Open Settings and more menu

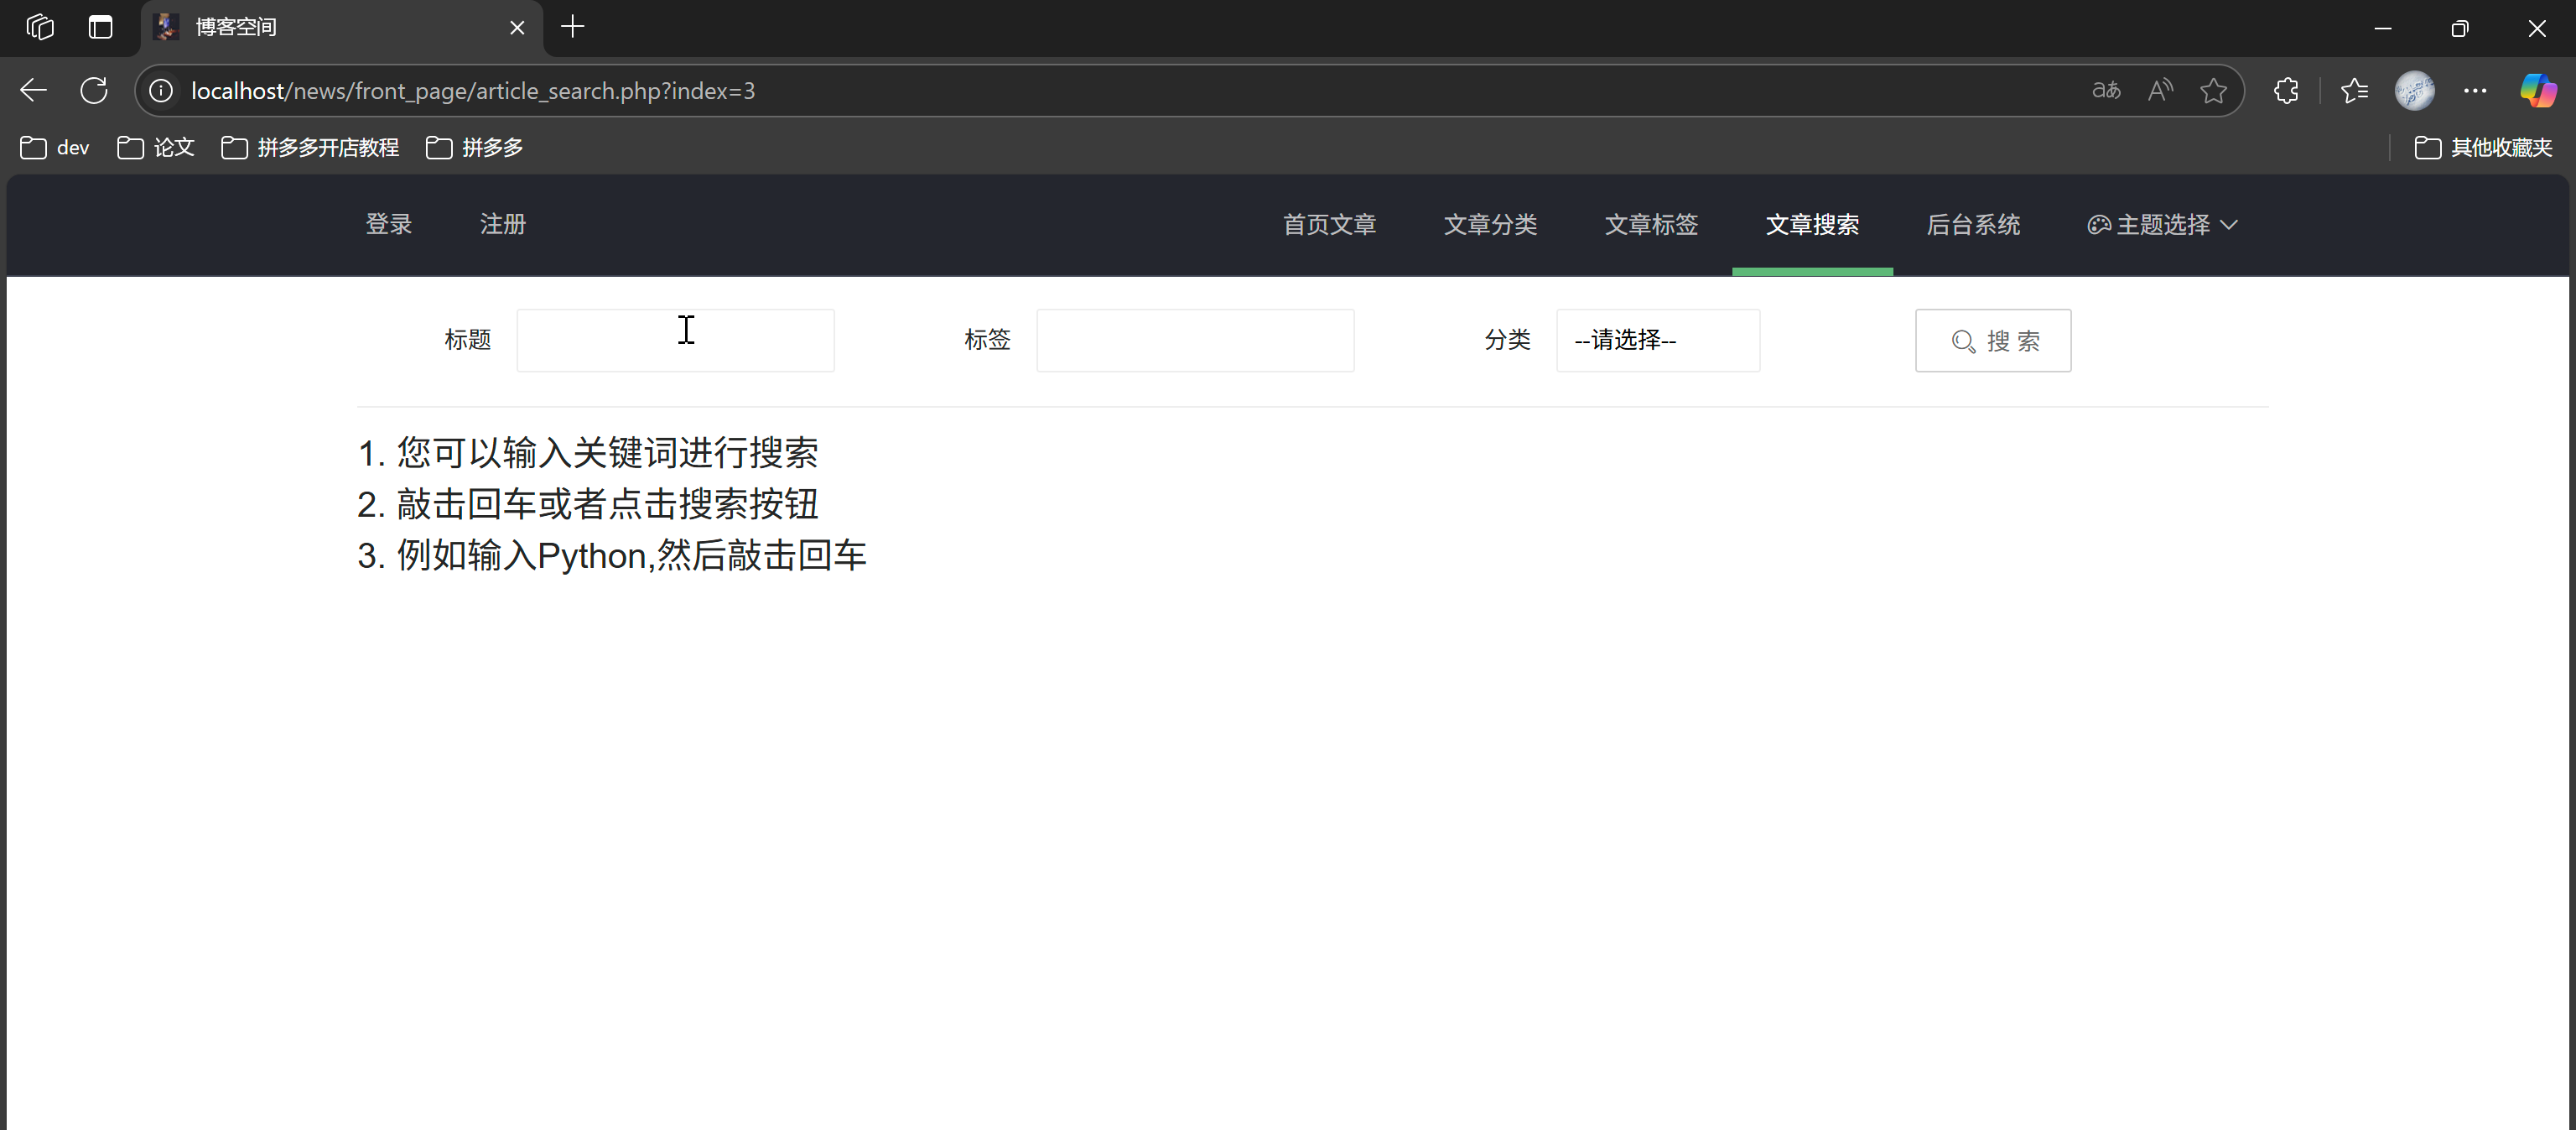pyautogui.click(x=2475, y=91)
